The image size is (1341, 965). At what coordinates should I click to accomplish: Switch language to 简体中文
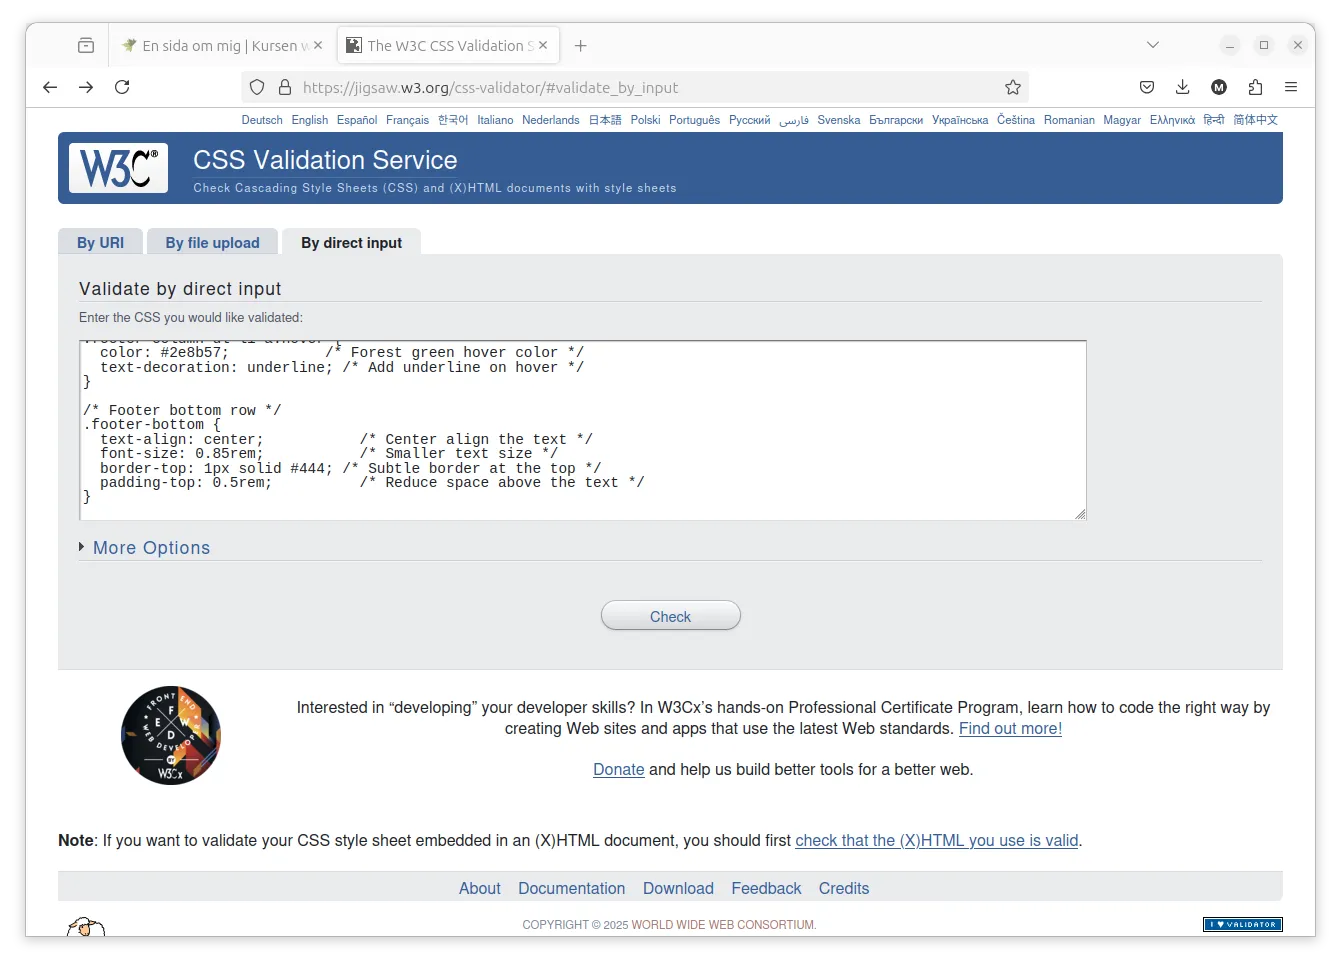tap(1255, 120)
